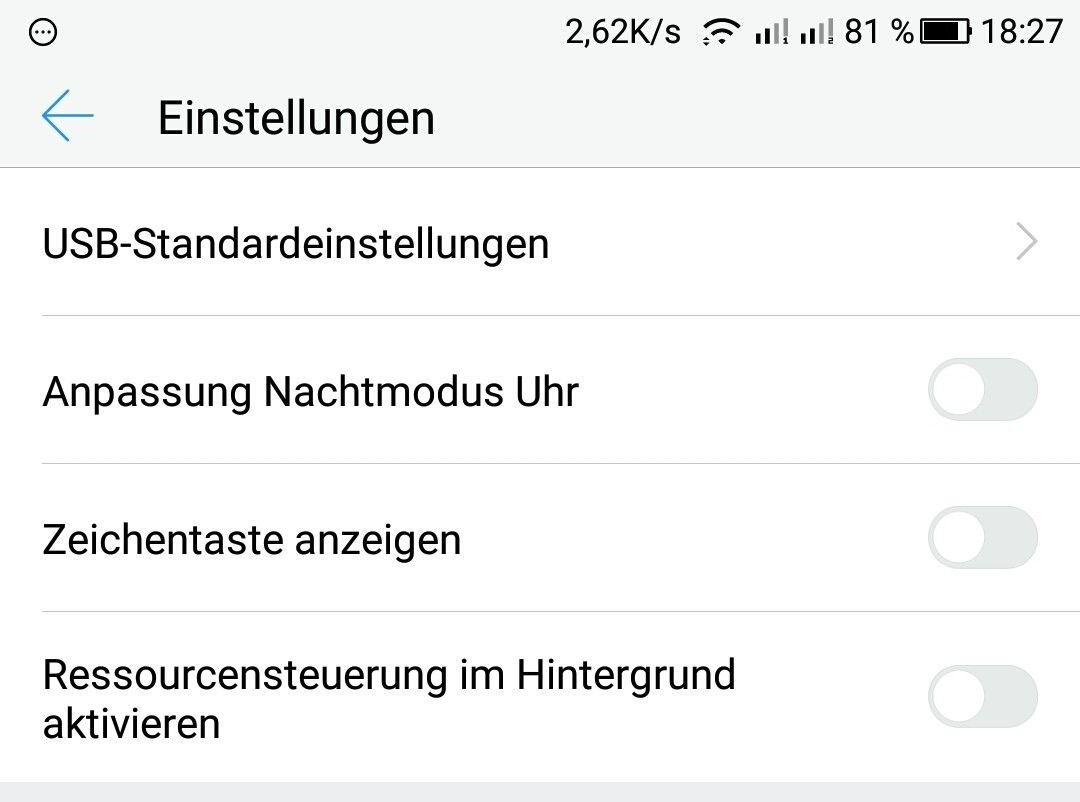Enable Anpassung Nachtmodus Uhr switch
This screenshot has height=802, width=1080.
982,389
